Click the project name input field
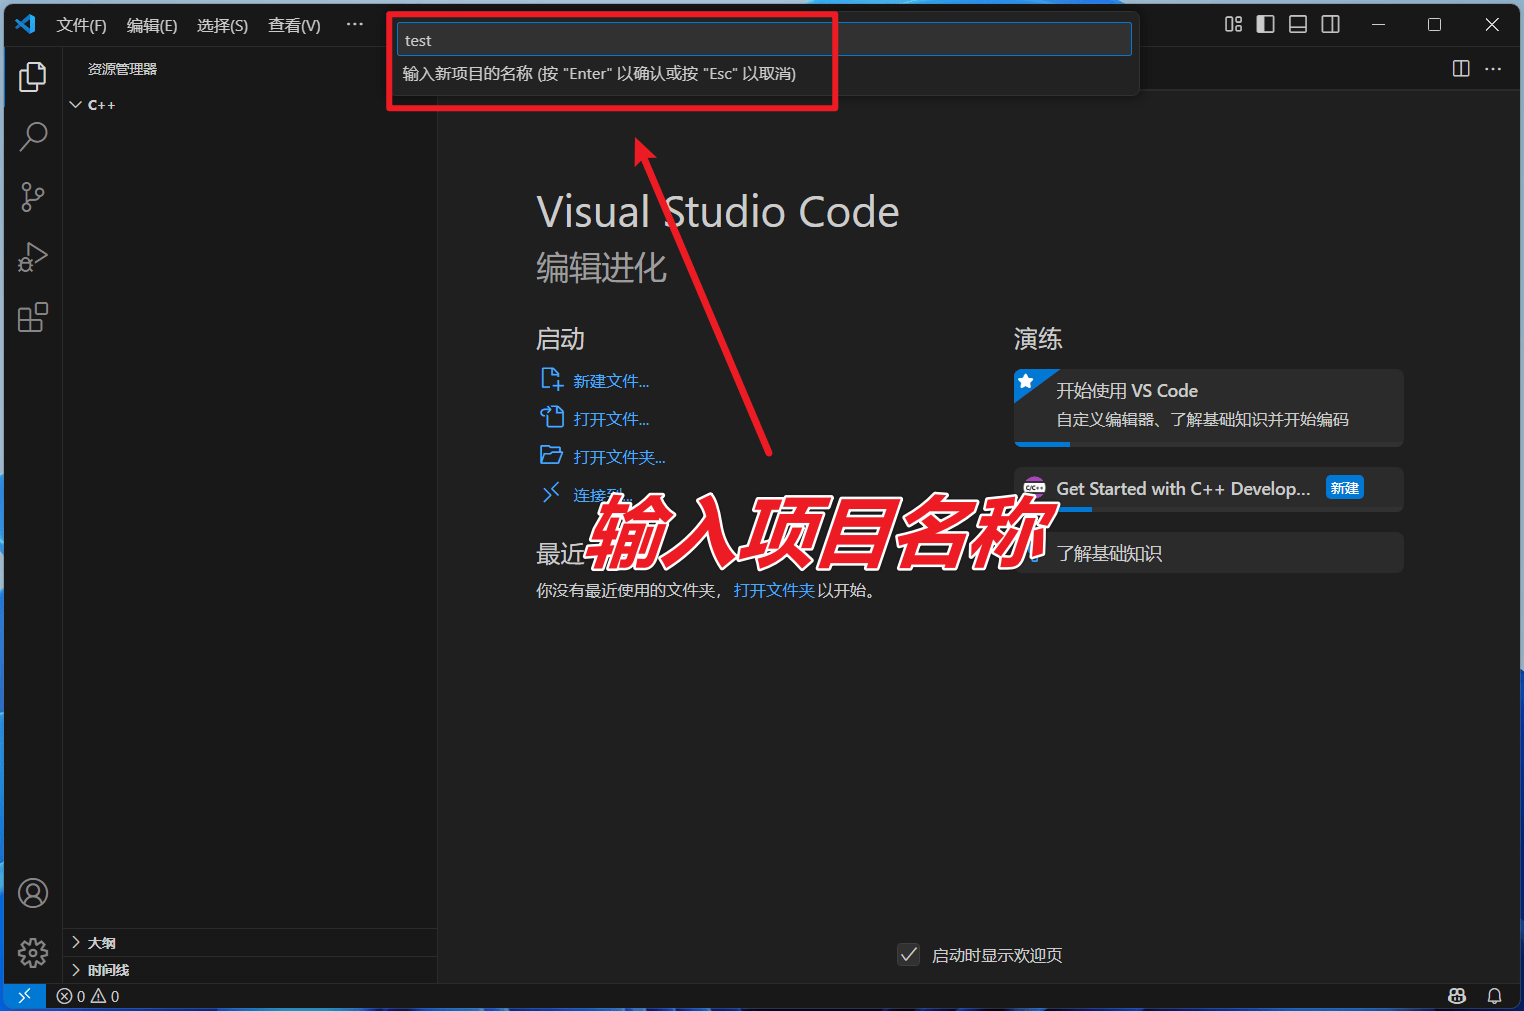Viewport: 1524px width, 1011px height. [x=764, y=40]
